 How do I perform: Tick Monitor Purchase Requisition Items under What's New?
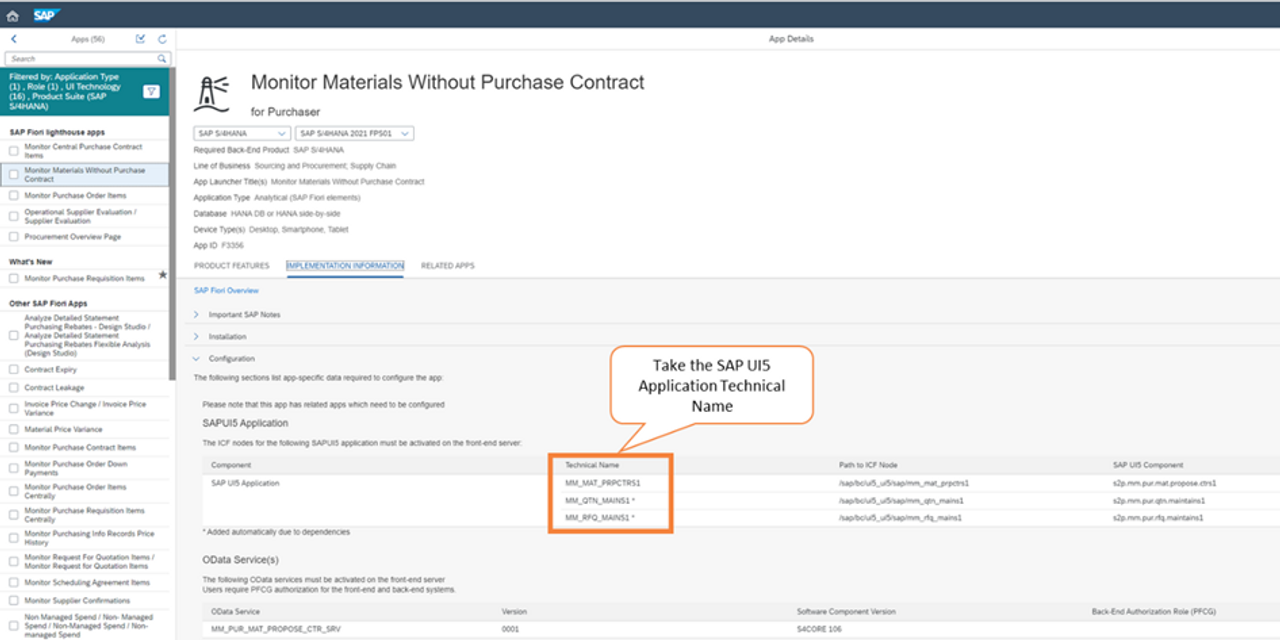(13, 279)
